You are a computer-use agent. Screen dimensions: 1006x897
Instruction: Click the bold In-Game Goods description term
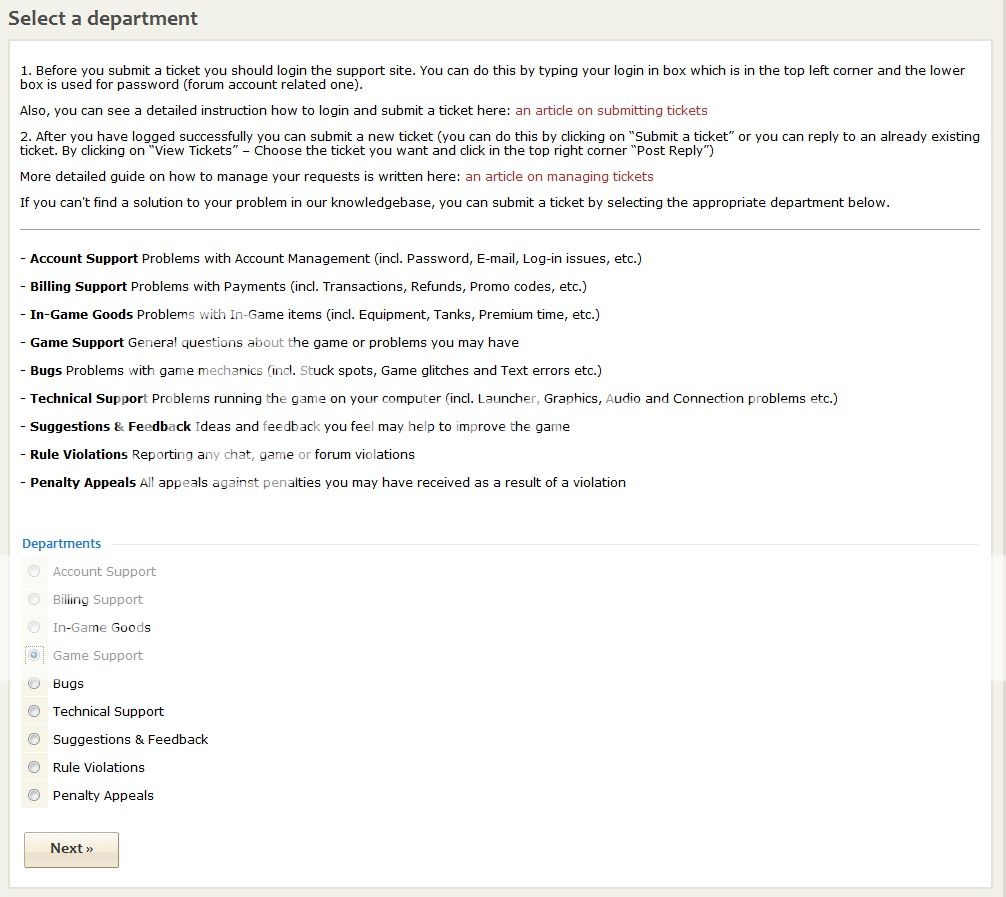pos(81,314)
